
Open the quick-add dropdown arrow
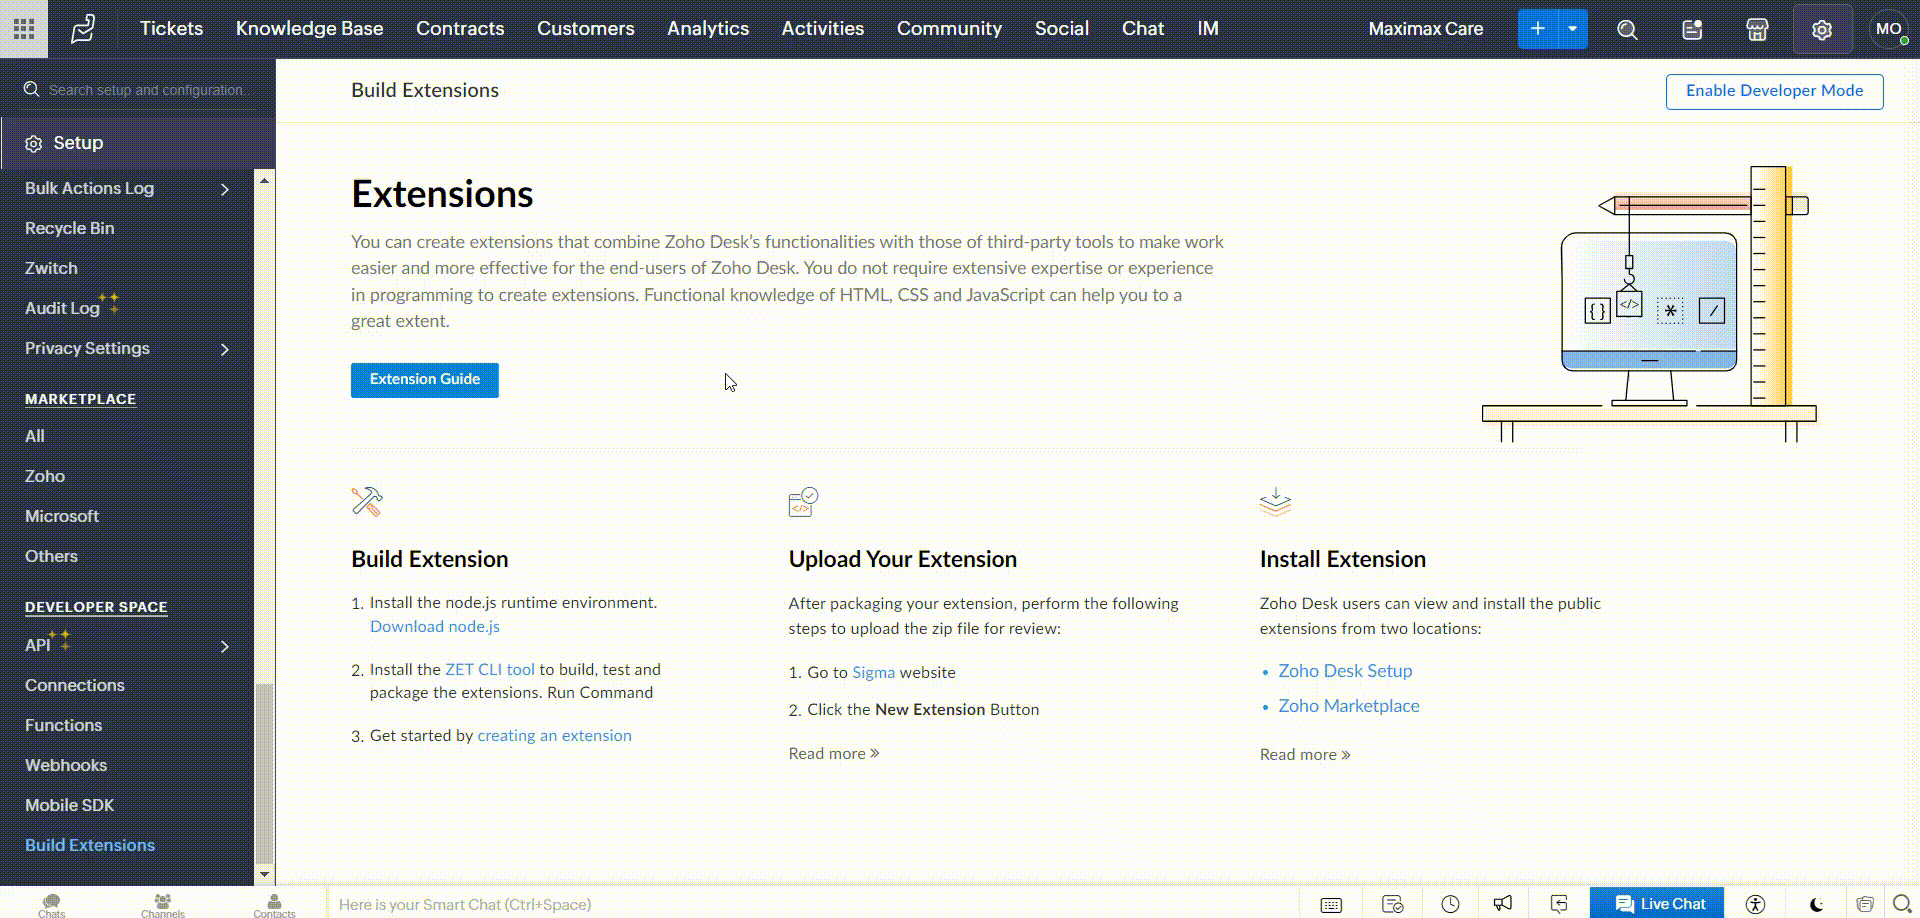pyautogui.click(x=1573, y=29)
